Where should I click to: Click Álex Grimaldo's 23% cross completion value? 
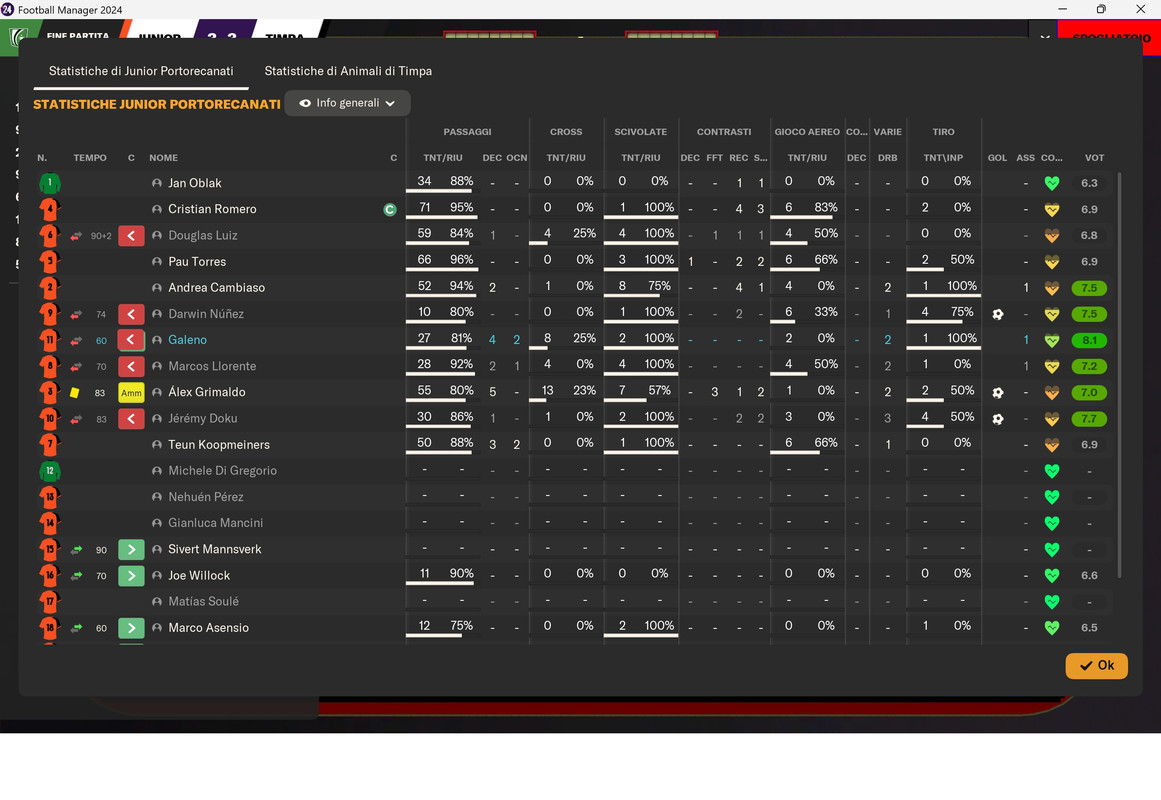tap(584, 390)
